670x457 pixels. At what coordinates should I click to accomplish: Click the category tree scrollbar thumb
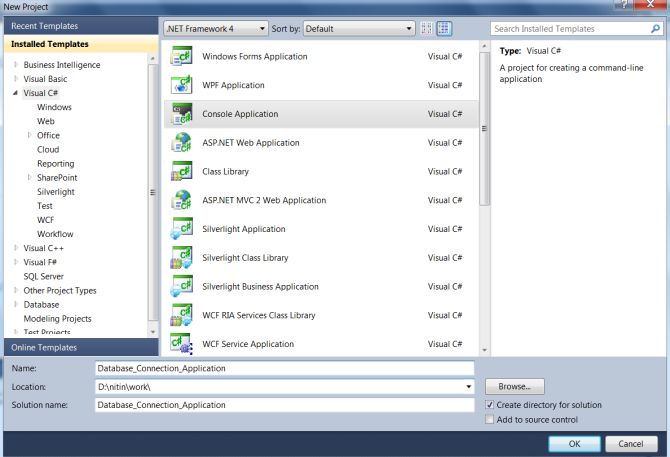(x=153, y=192)
